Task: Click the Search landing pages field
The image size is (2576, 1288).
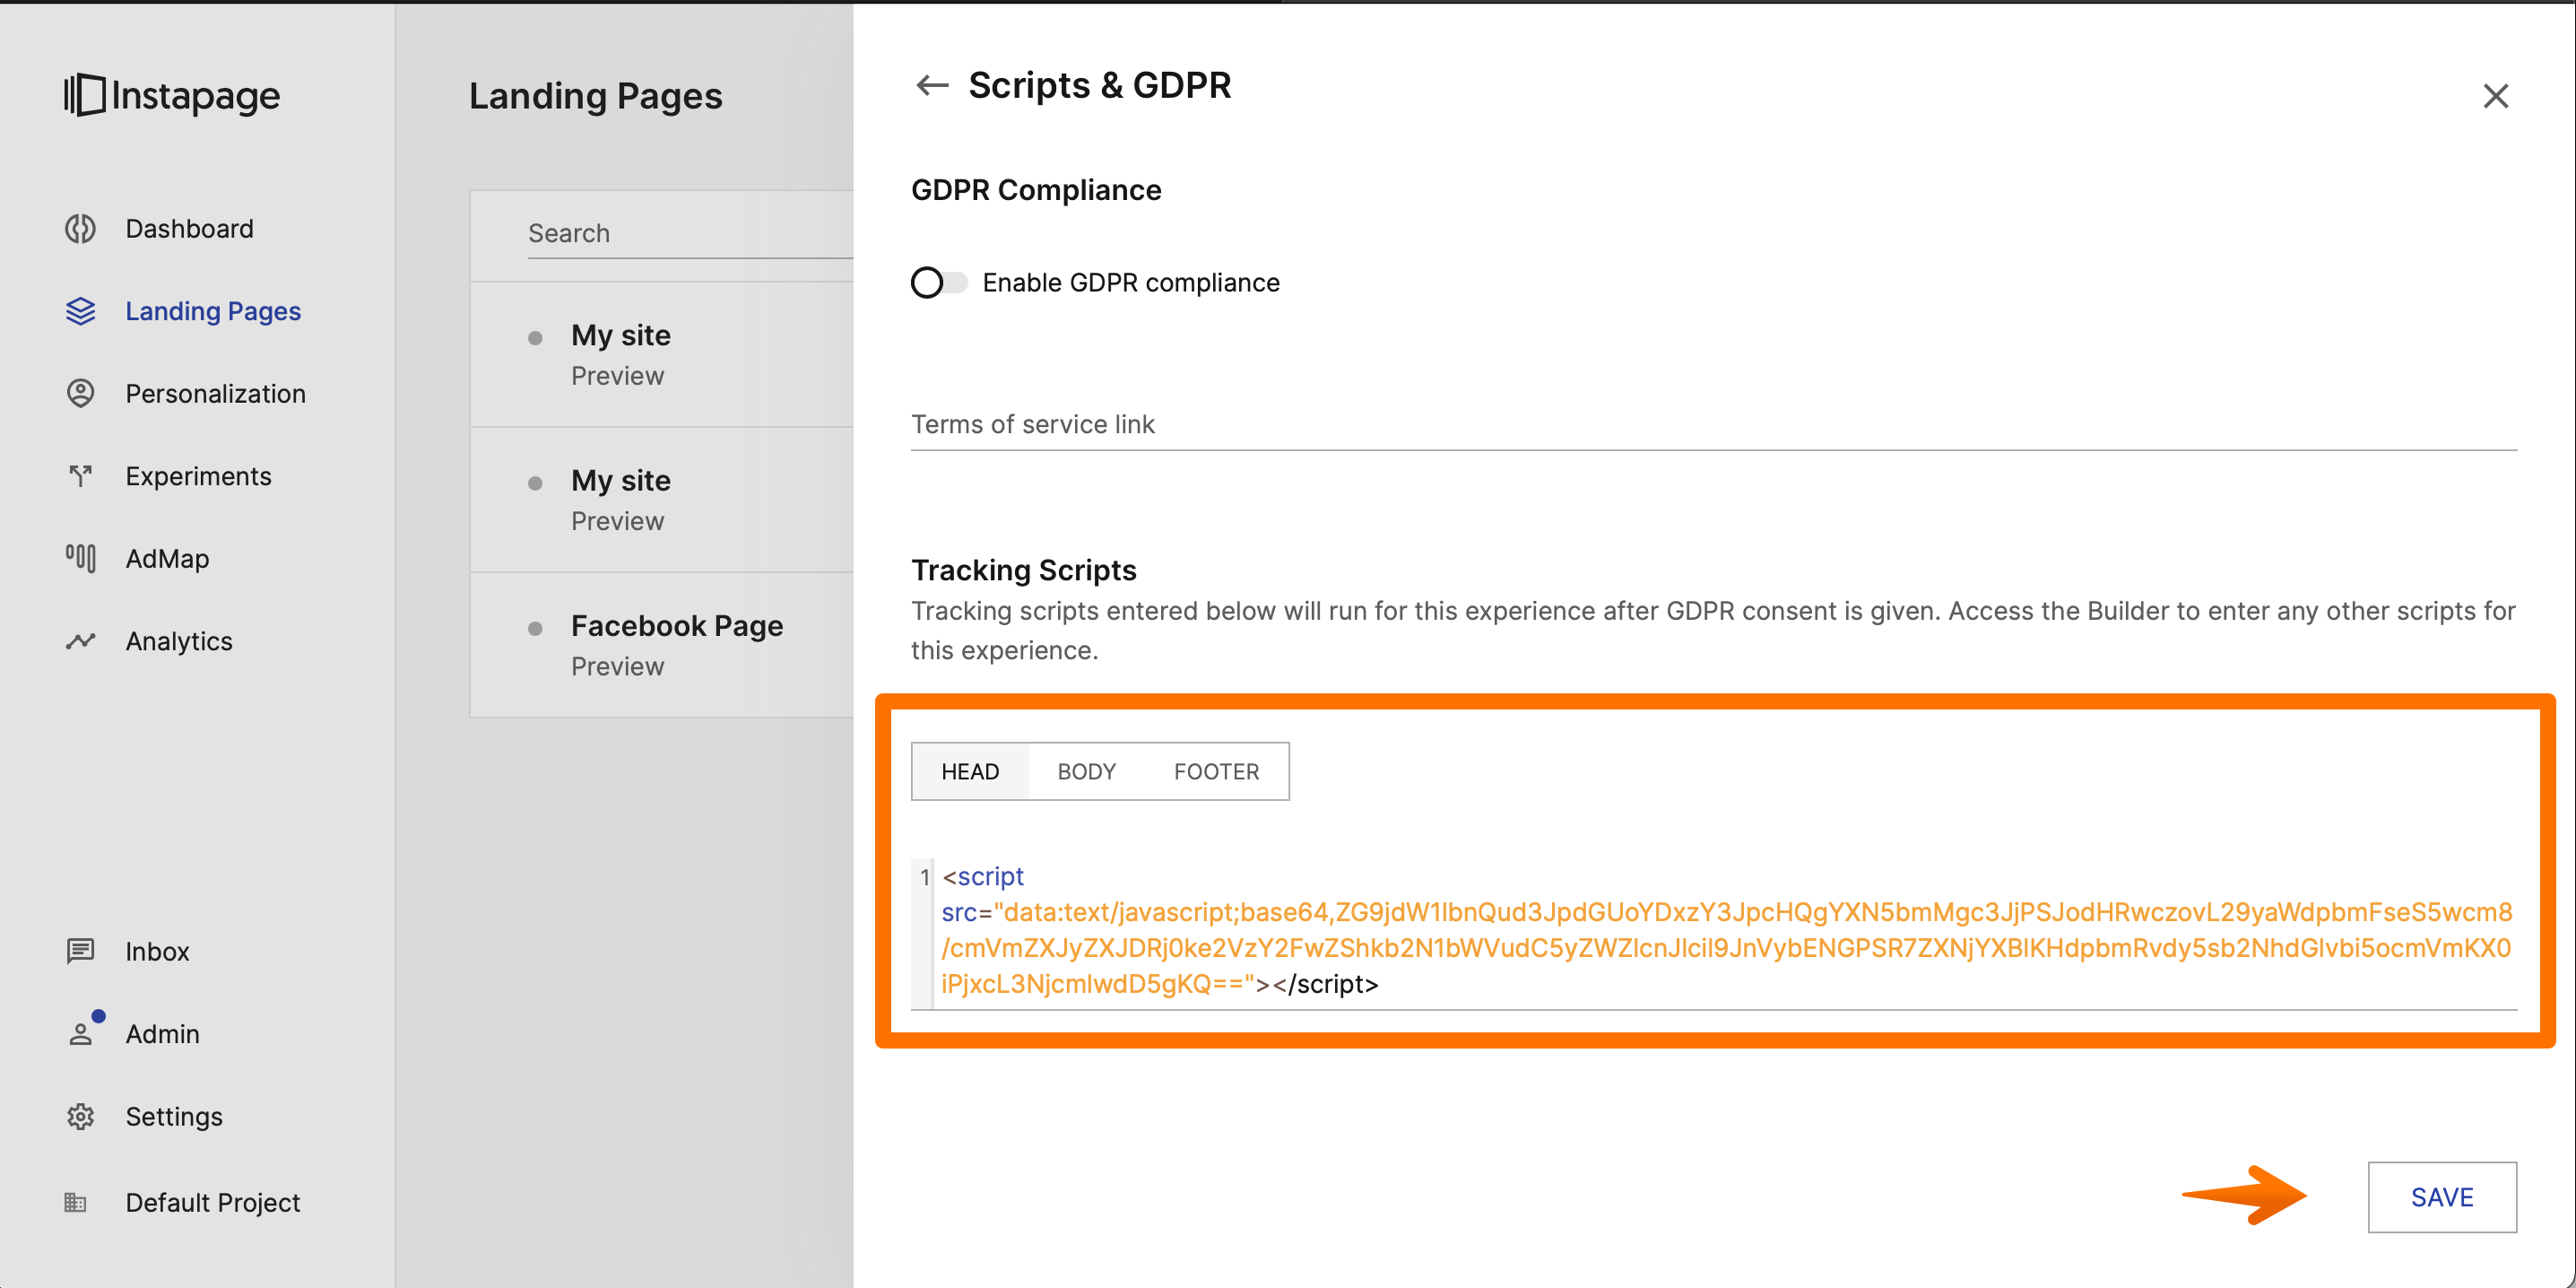Action: pyautogui.click(x=690, y=234)
